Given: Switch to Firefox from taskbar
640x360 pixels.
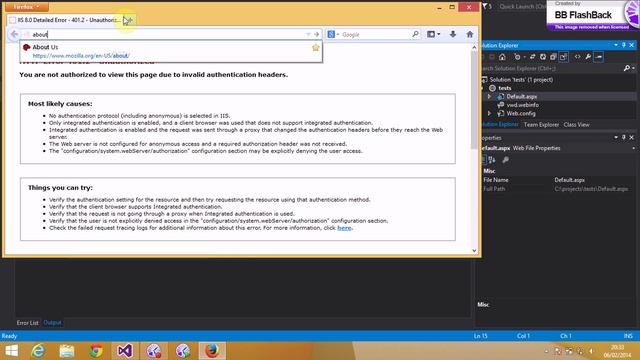Looking at the screenshot, I should point(212,351).
